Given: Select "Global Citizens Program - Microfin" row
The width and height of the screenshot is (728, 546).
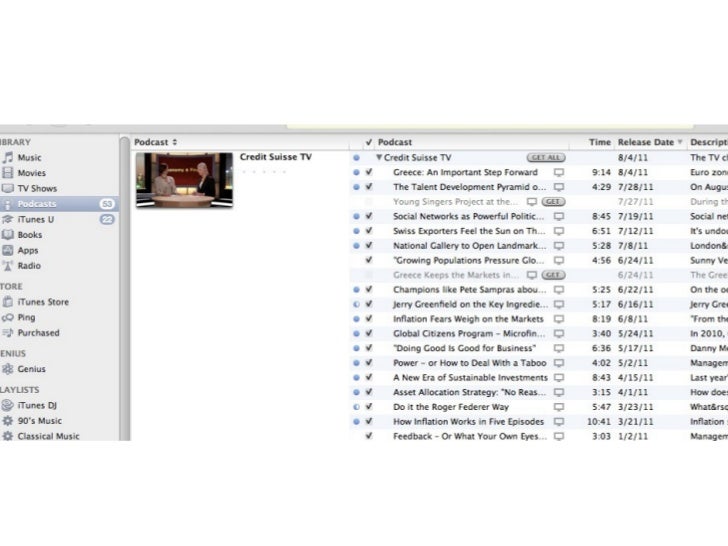Looking at the screenshot, I should tap(539, 334).
